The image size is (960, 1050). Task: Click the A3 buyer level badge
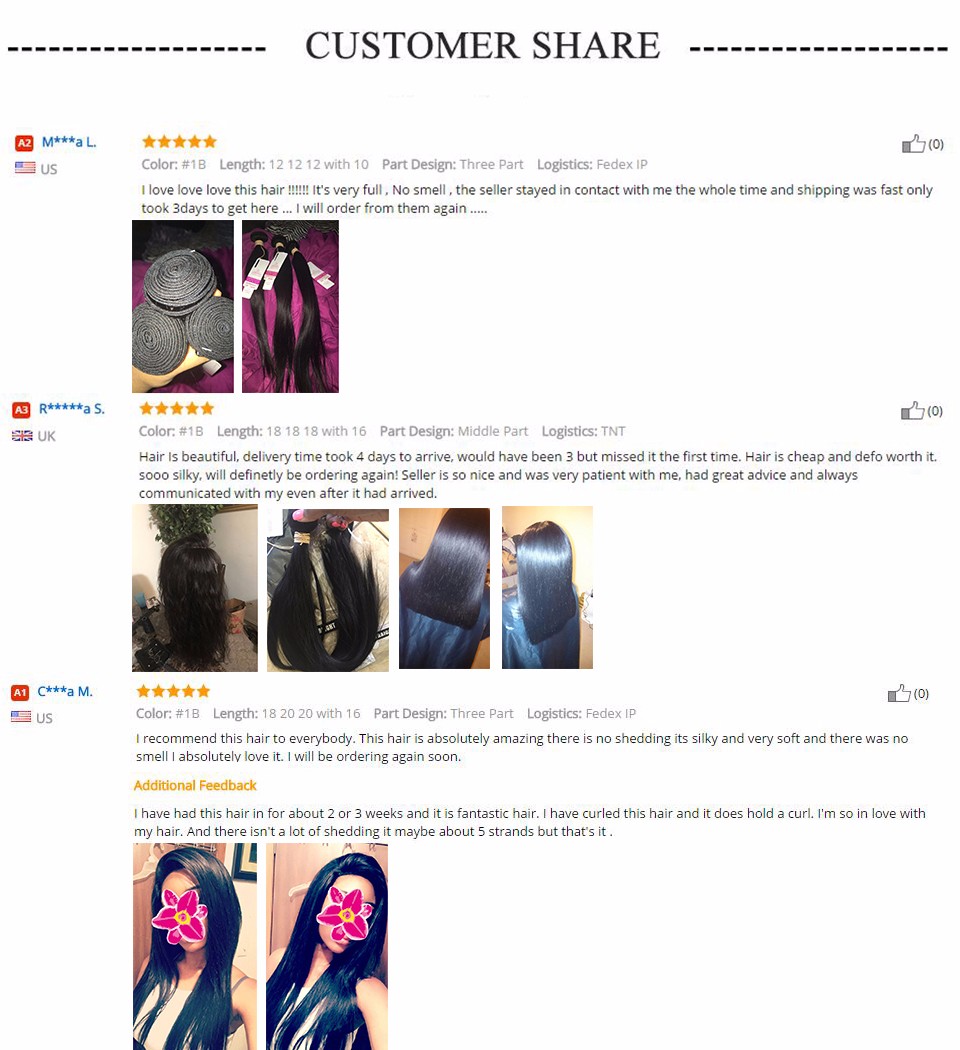click(21, 410)
